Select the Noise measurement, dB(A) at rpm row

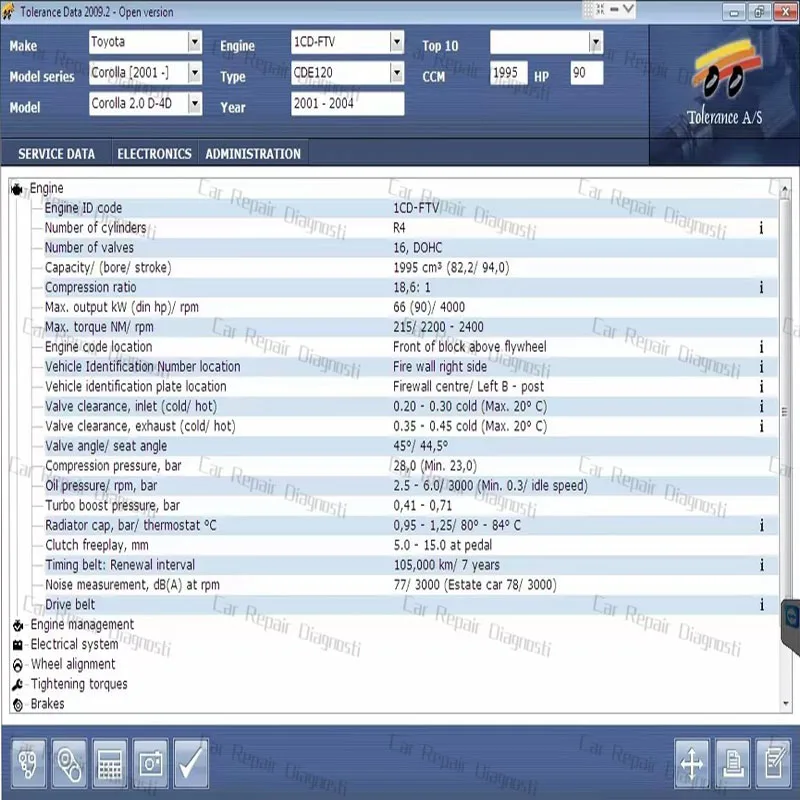(411, 585)
